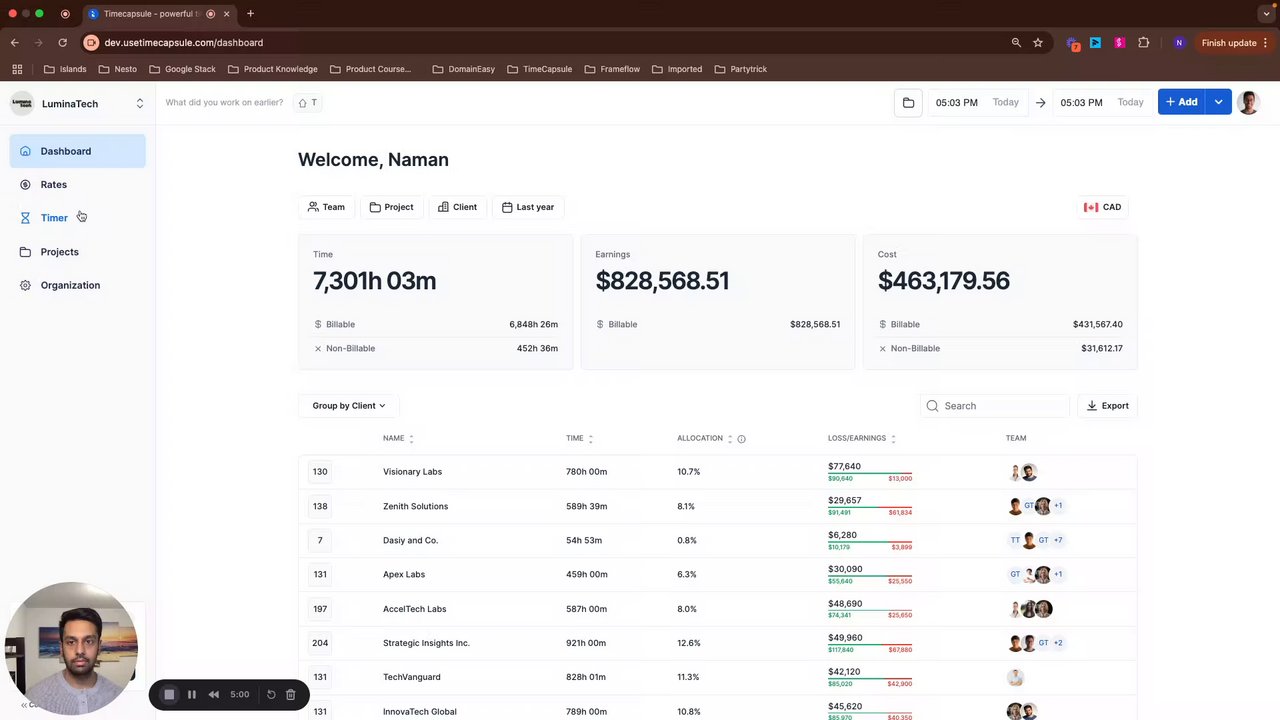Open the browser Extensions puzzle icon
This screenshot has height=720, width=1280.
coord(1144,43)
